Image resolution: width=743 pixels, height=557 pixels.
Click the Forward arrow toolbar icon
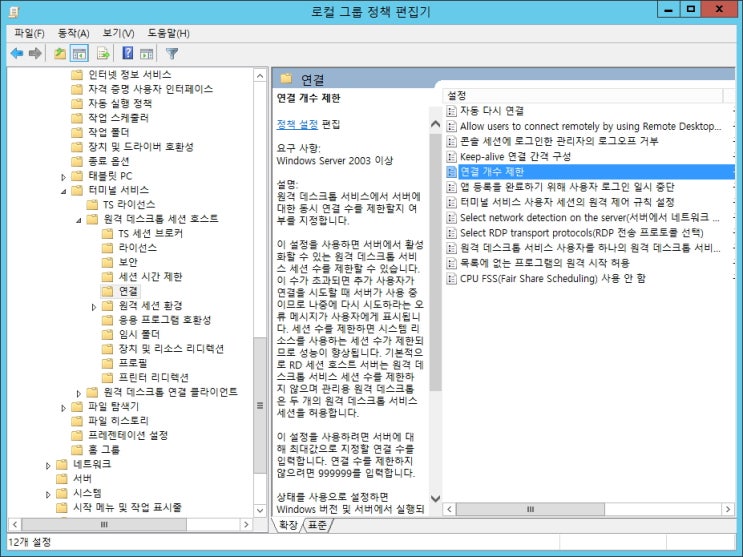(x=35, y=53)
